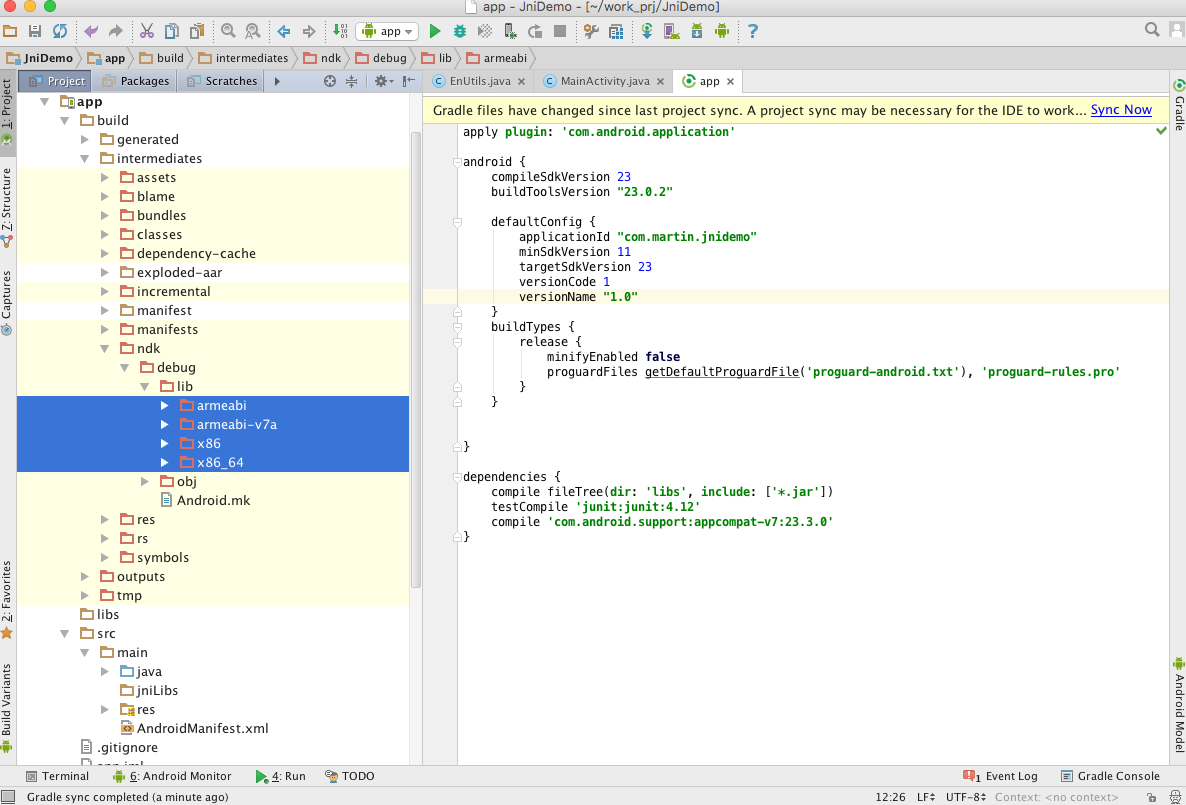
Task: Collapse the intermediates folder
Action: click(85, 158)
